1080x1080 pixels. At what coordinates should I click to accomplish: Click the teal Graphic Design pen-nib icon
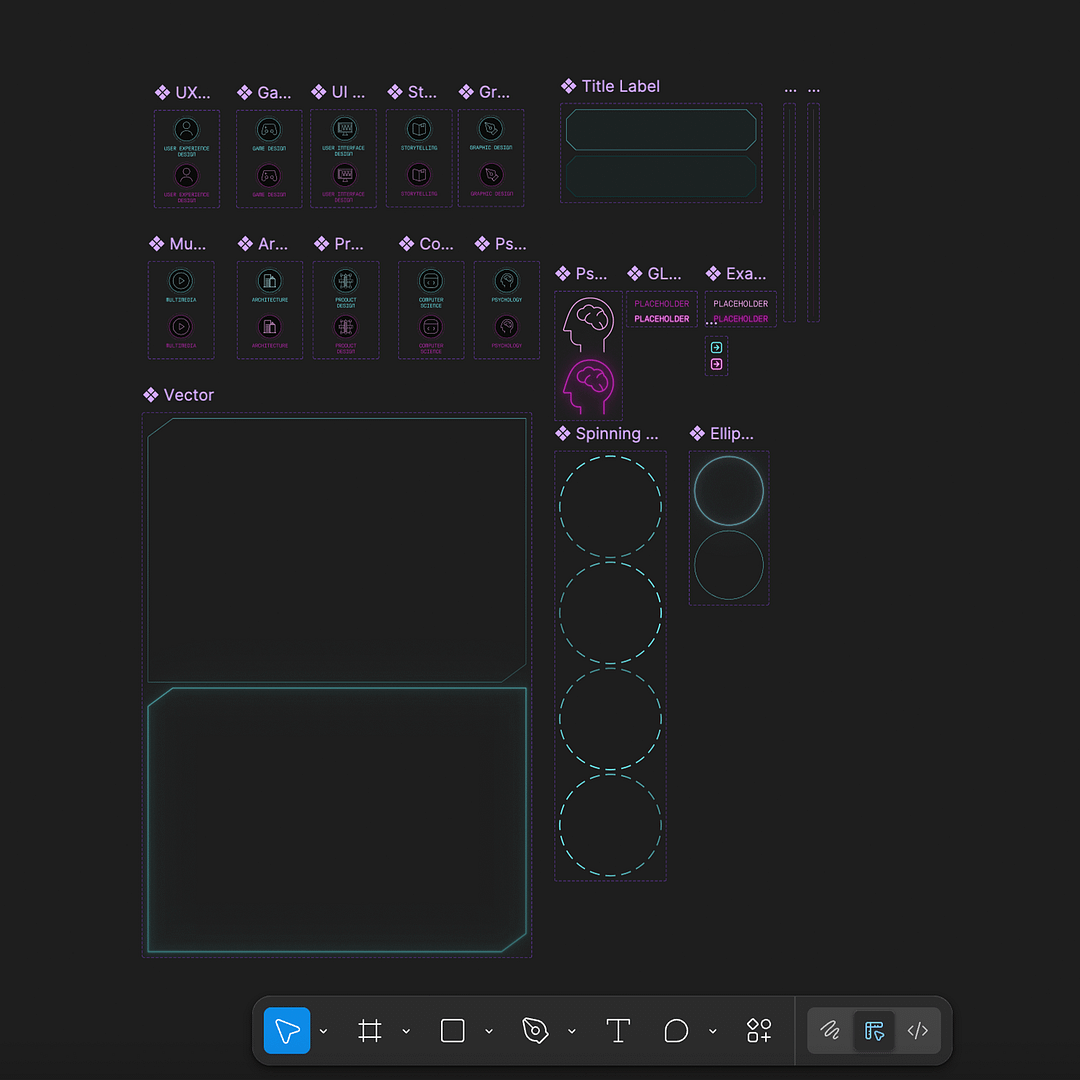pyautogui.click(x=491, y=128)
